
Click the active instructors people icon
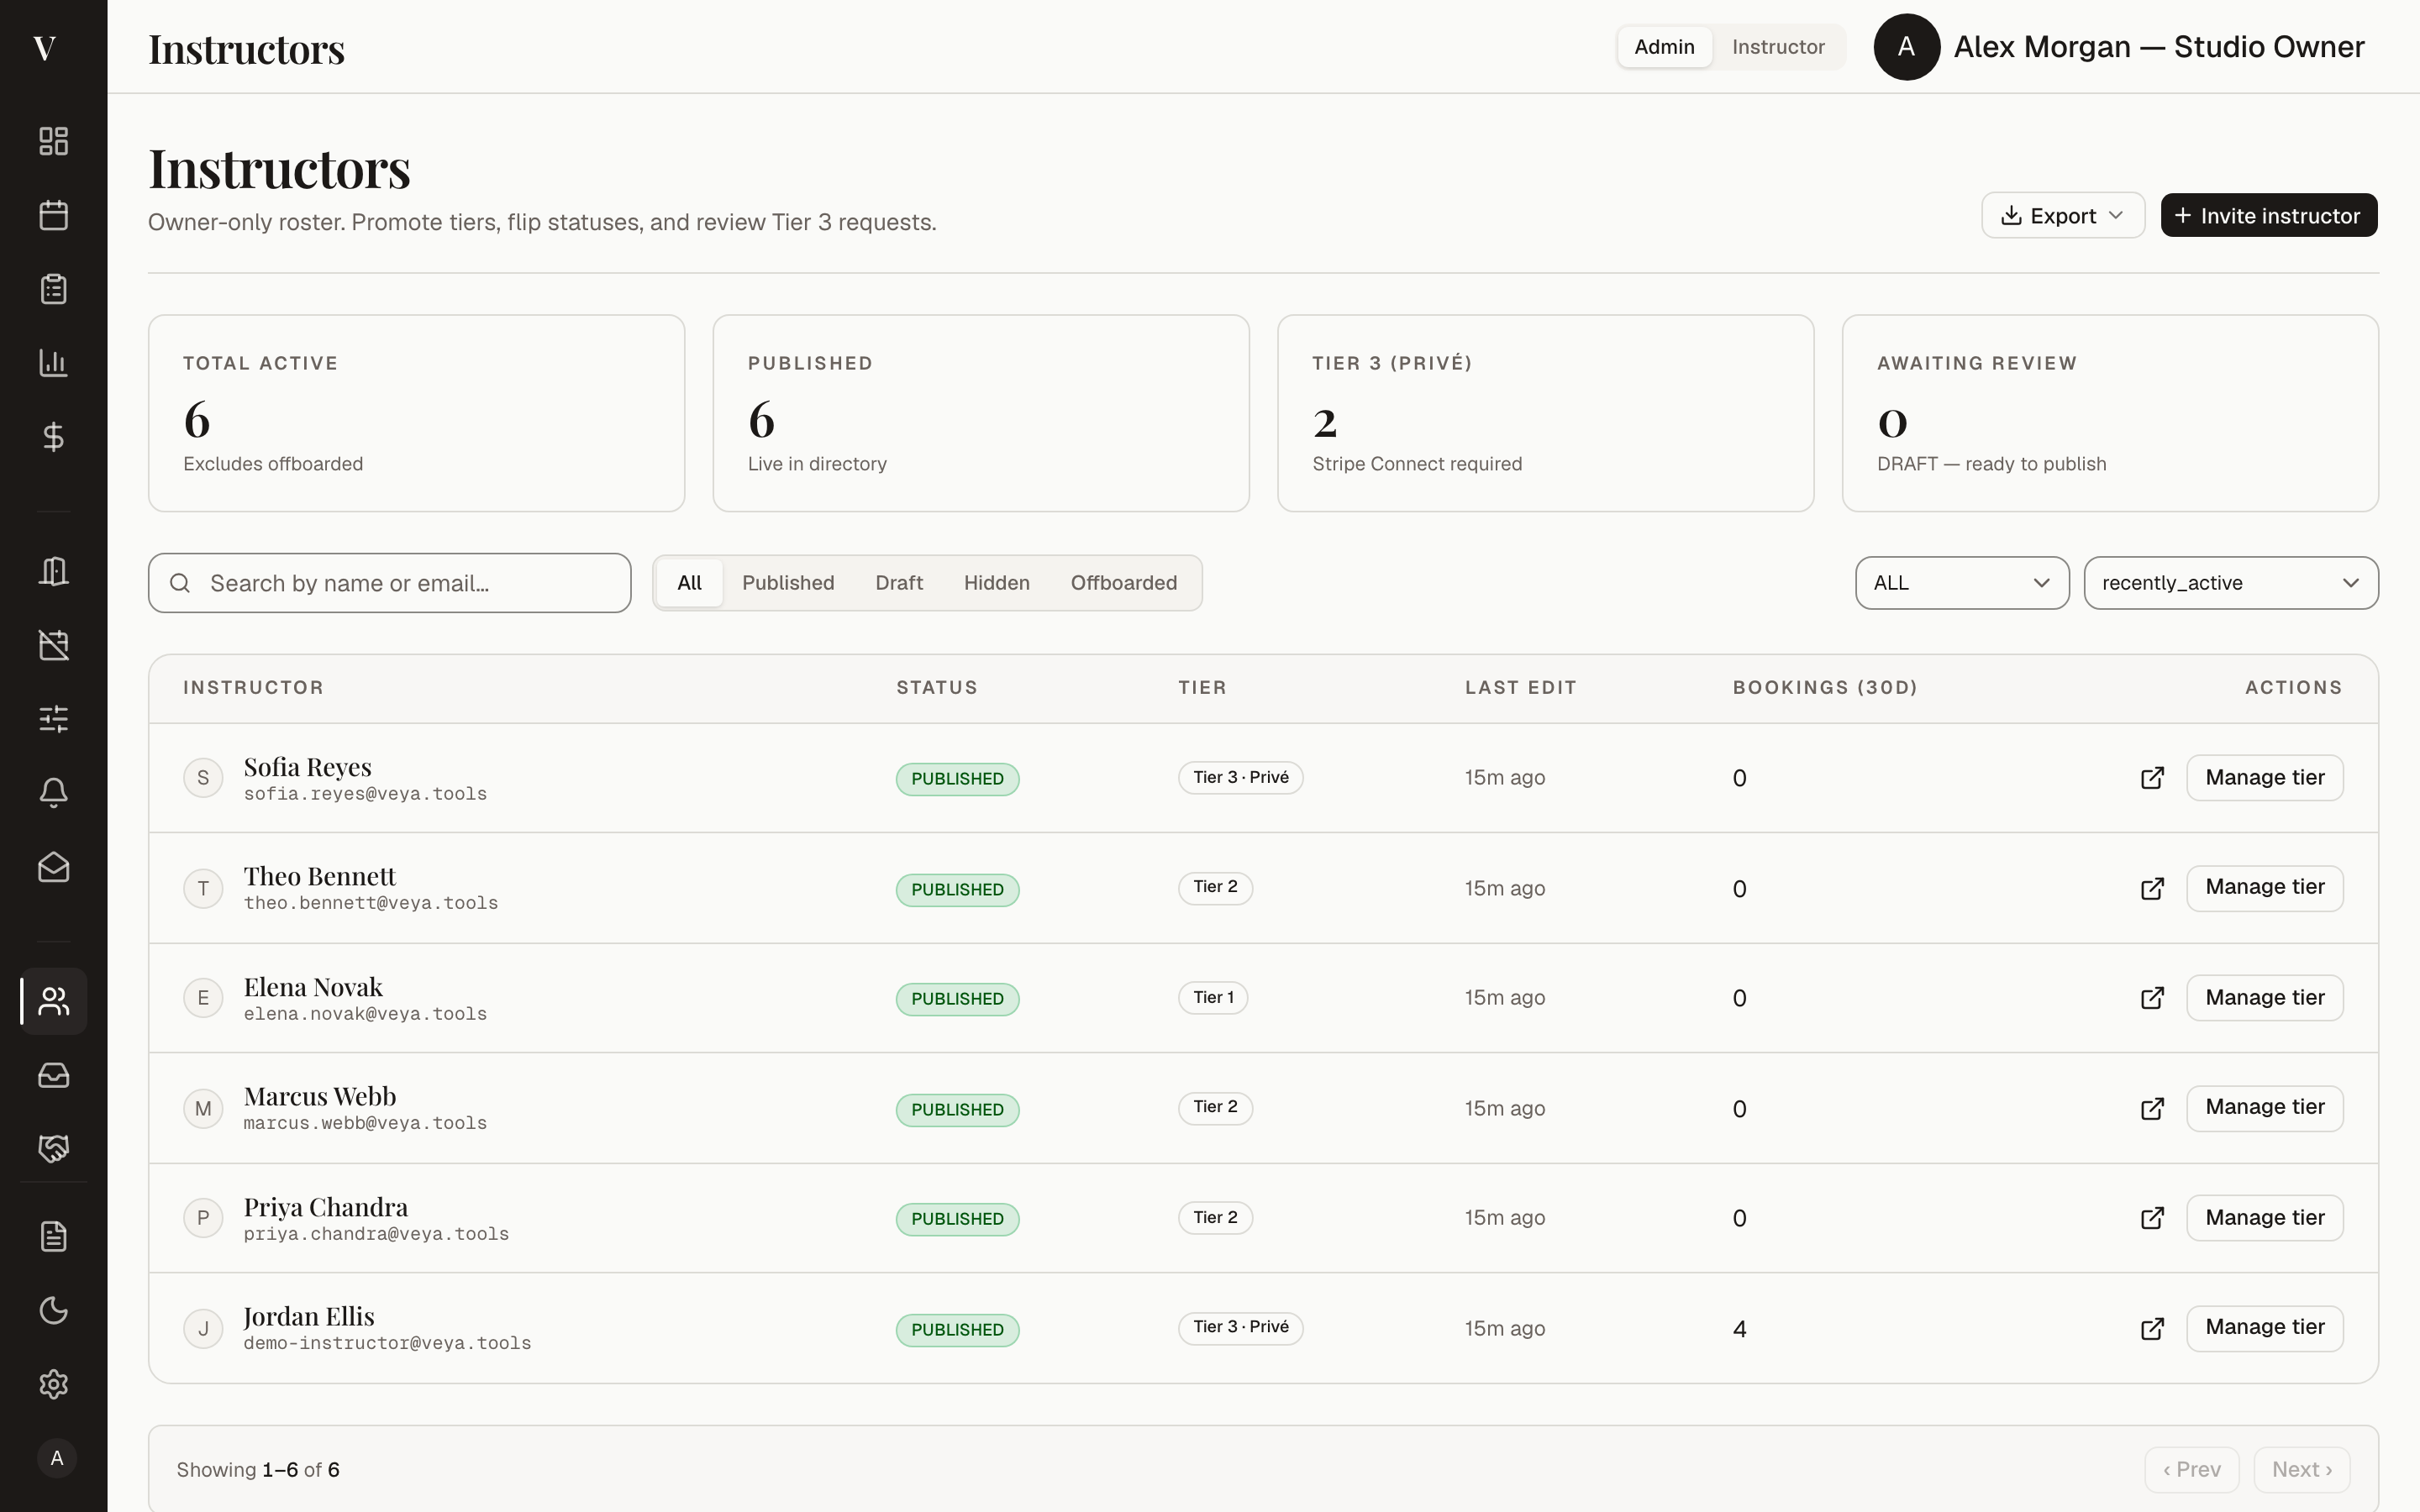pyautogui.click(x=53, y=1001)
